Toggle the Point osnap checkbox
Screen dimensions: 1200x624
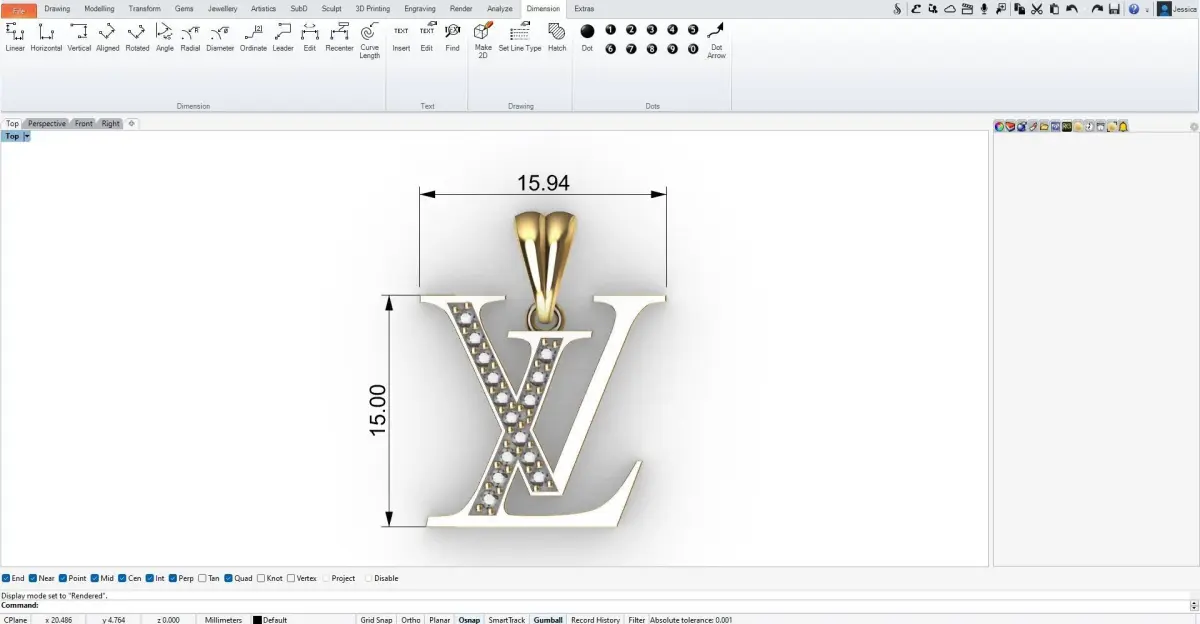click(63, 578)
